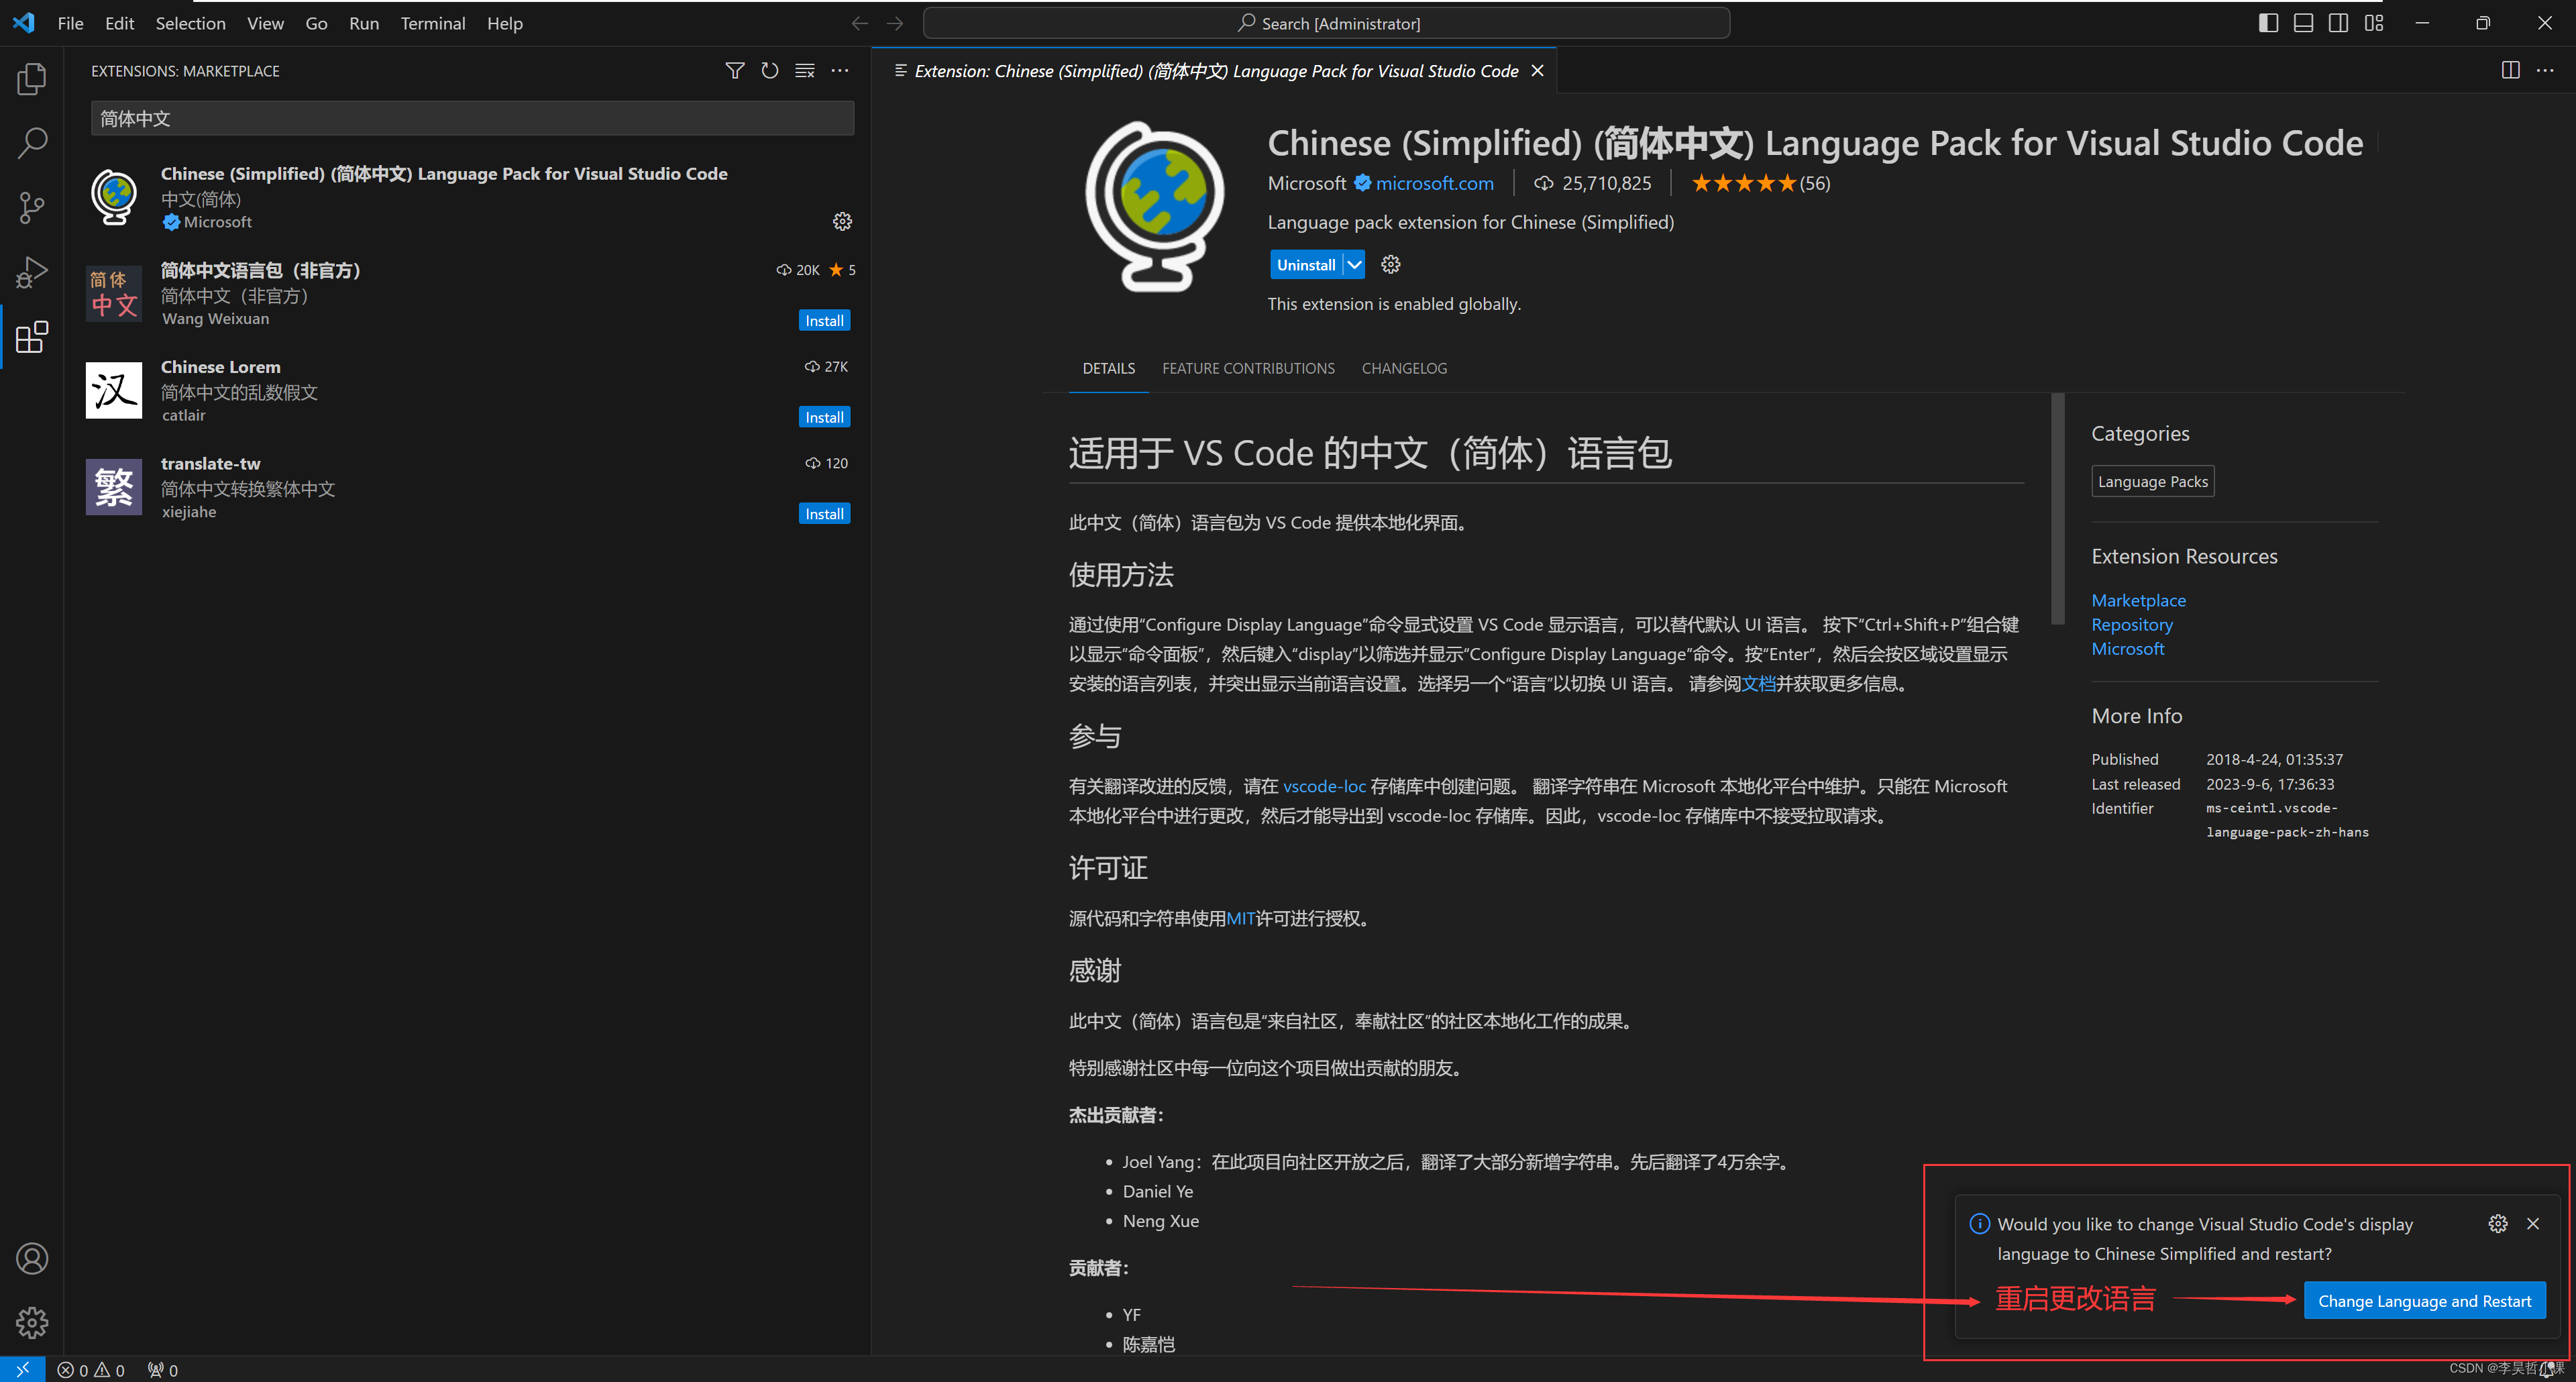Screen dimensions: 2576x1382
Task: Click the Uninstall button
Action: 1306,265
